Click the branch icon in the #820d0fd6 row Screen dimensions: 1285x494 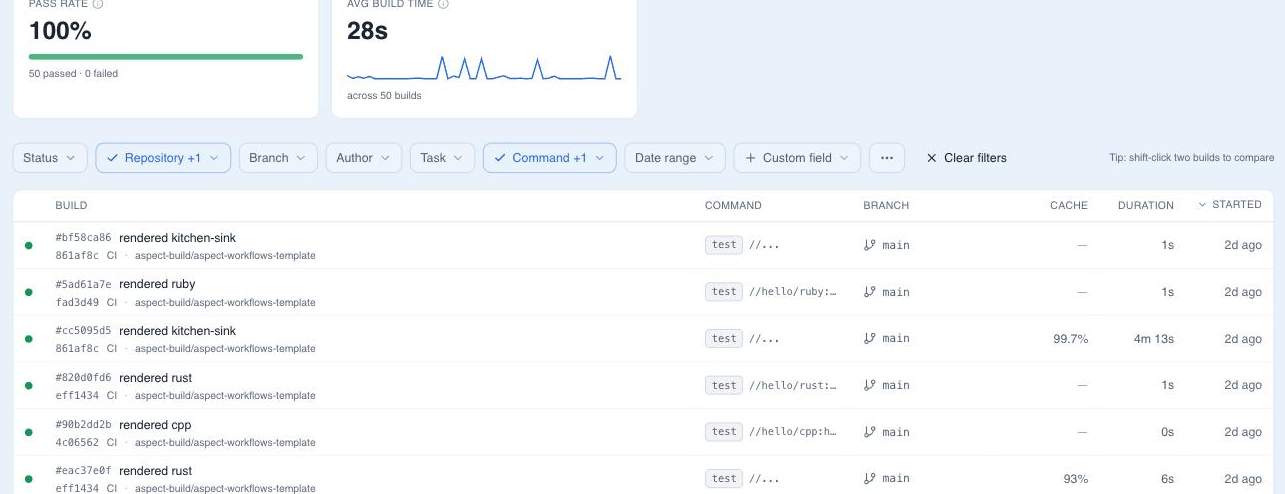[869, 385]
